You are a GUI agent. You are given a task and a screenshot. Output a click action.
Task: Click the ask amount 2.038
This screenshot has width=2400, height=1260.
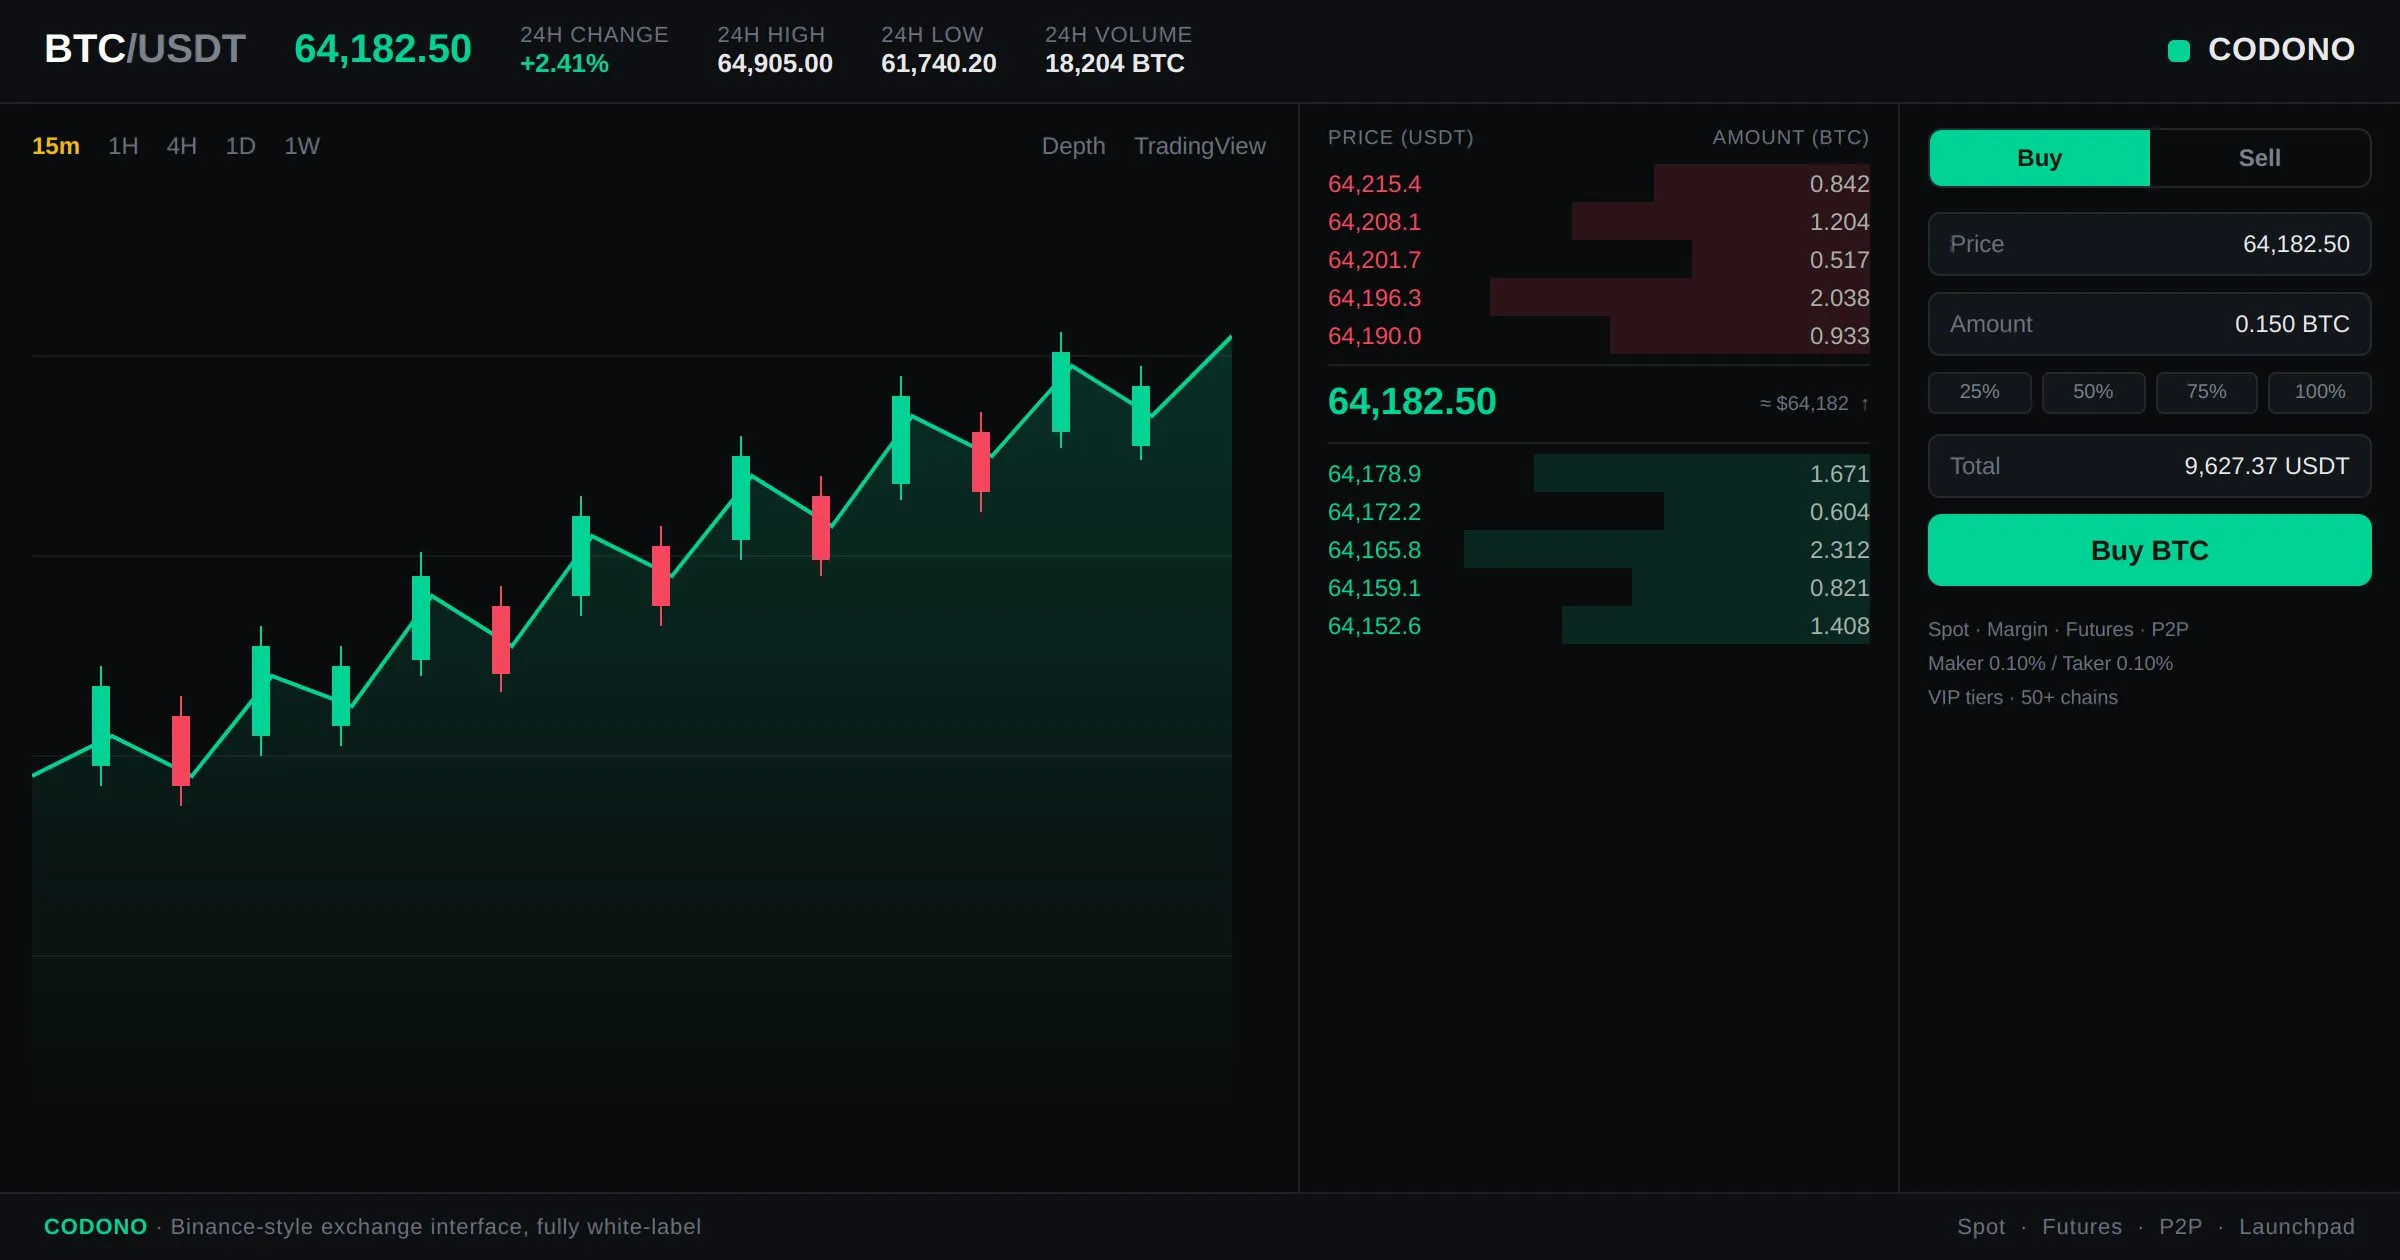point(1839,298)
